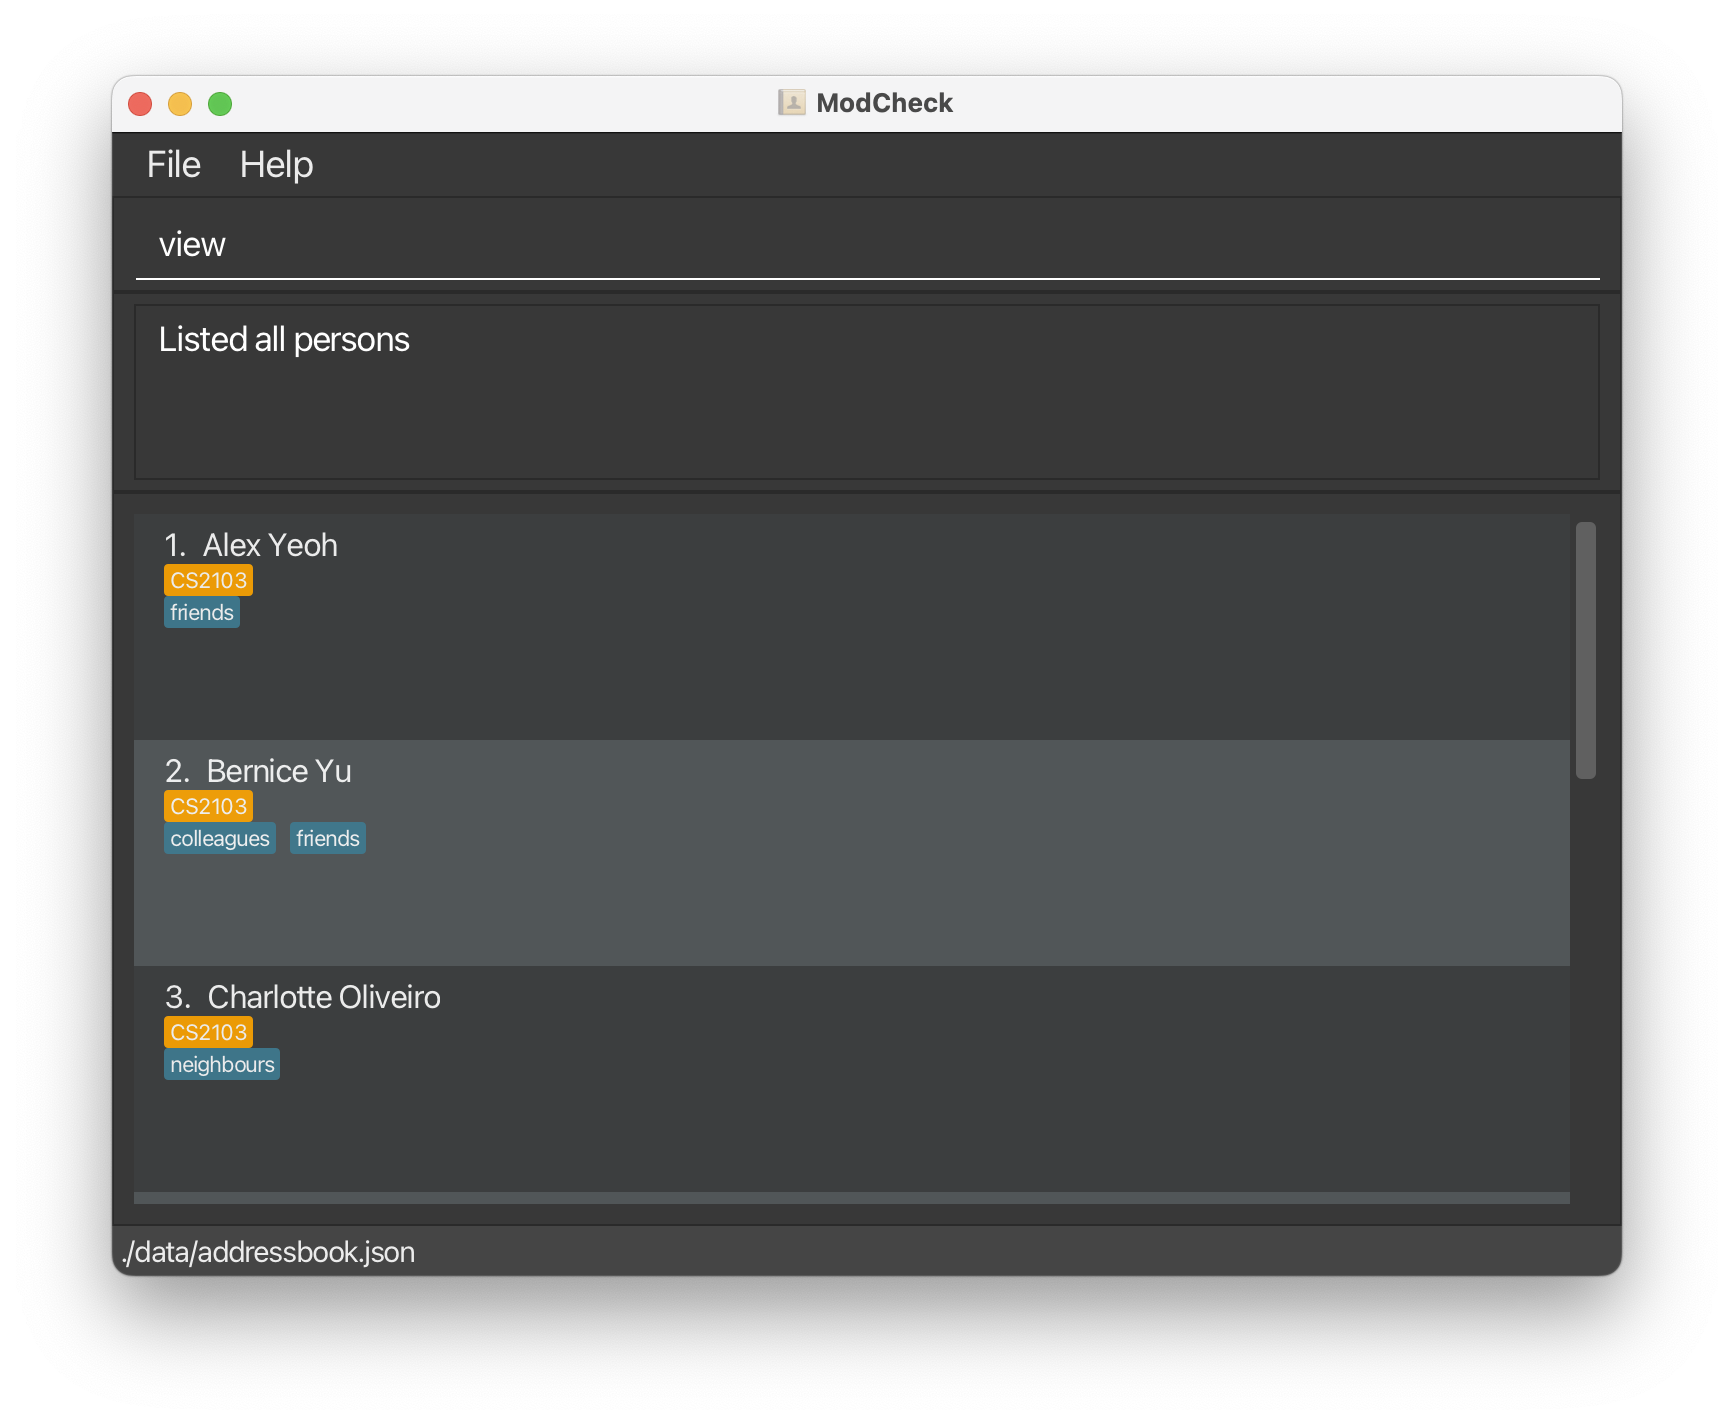Click the neighbours tag under Charlotte Oliveiro
Viewport: 1734px width, 1424px height.
[222, 1065]
